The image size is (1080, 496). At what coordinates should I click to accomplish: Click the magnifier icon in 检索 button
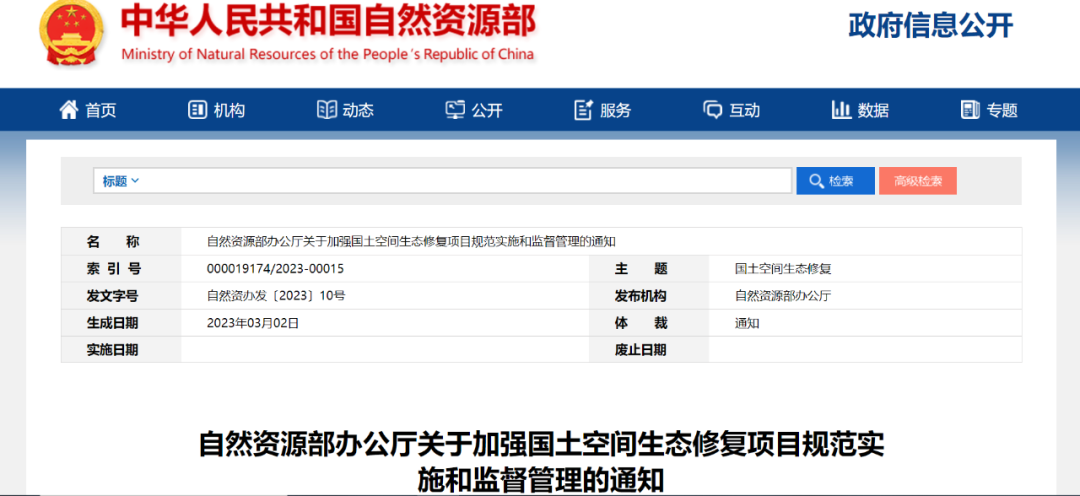tap(815, 181)
